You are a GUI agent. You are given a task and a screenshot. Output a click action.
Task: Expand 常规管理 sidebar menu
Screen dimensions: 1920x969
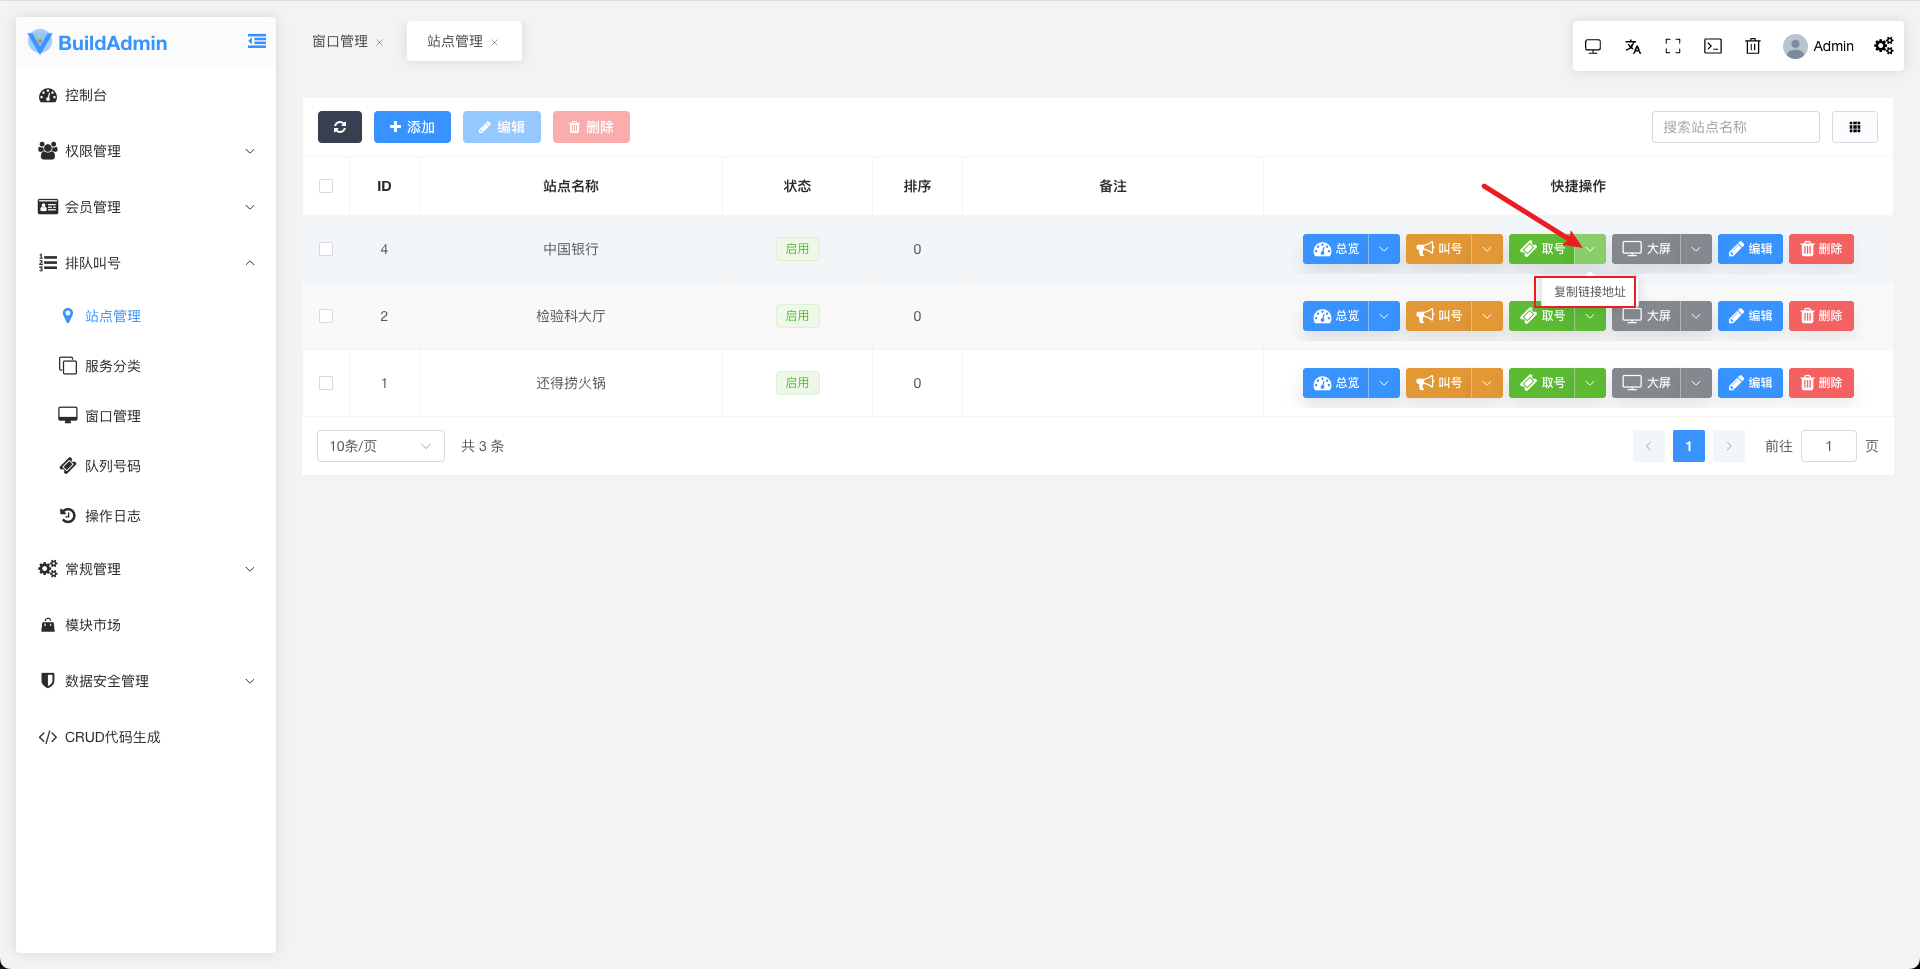tap(146, 569)
